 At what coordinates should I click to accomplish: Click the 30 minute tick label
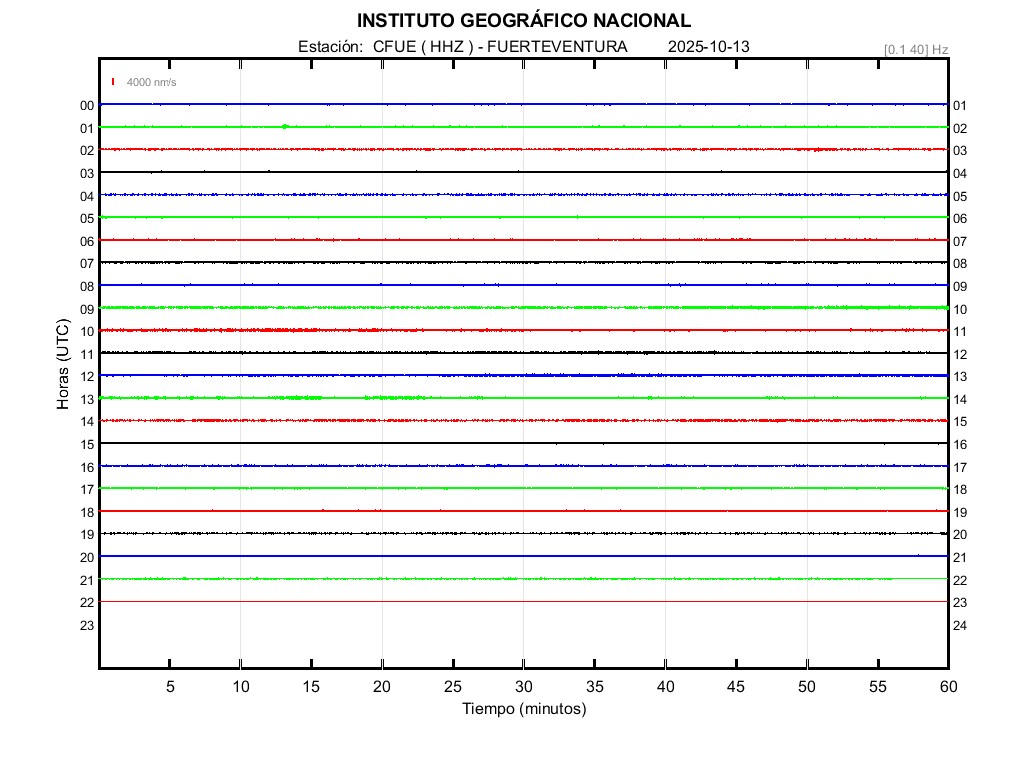tap(523, 687)
